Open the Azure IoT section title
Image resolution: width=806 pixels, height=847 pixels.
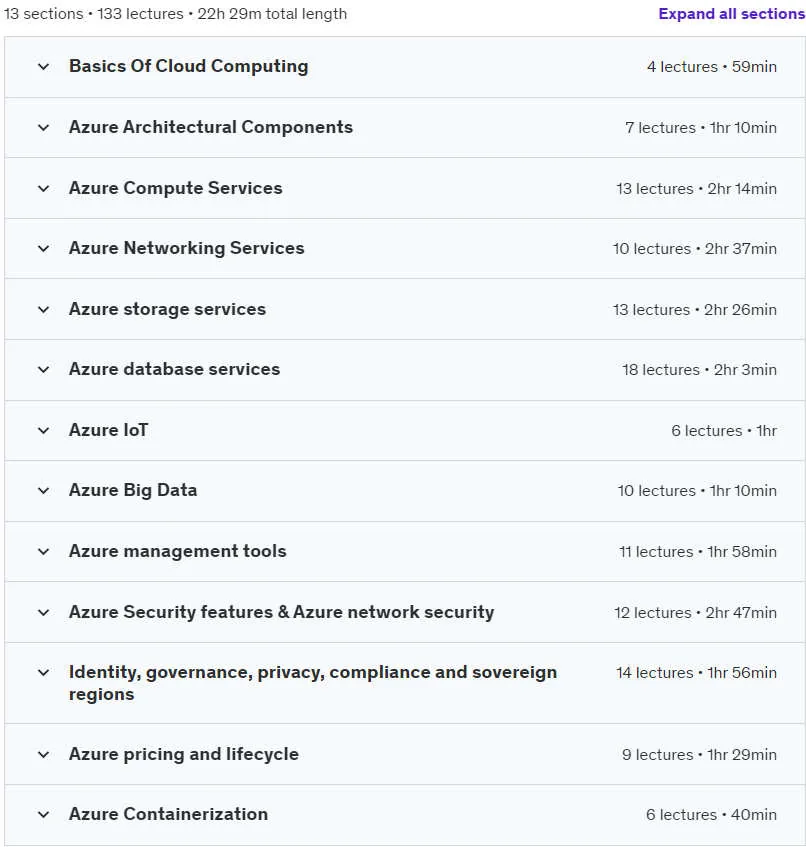point(109,430)
